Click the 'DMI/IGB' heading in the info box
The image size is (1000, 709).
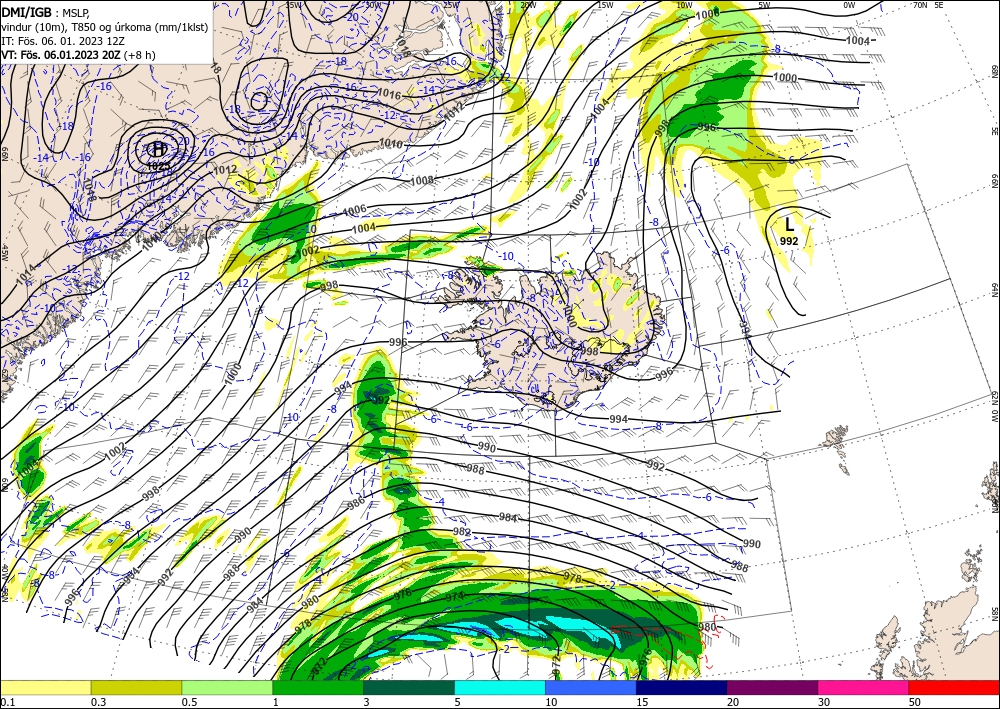[x=27, y=11]
